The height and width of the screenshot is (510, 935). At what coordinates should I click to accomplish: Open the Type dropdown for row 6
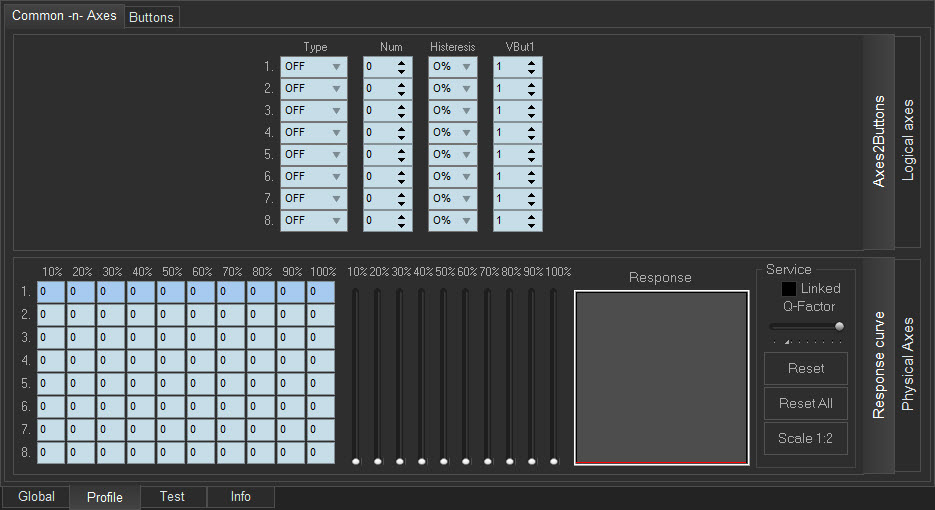click(x=314, y=177)
